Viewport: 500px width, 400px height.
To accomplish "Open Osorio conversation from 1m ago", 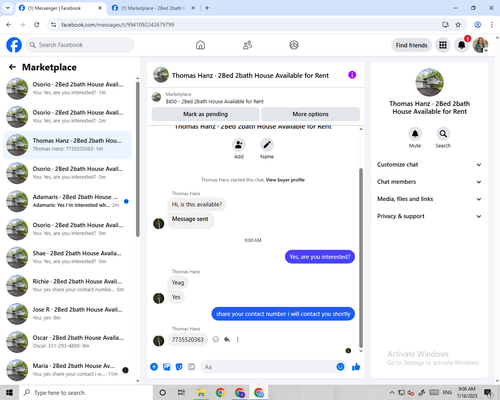I will pos(68,89).
